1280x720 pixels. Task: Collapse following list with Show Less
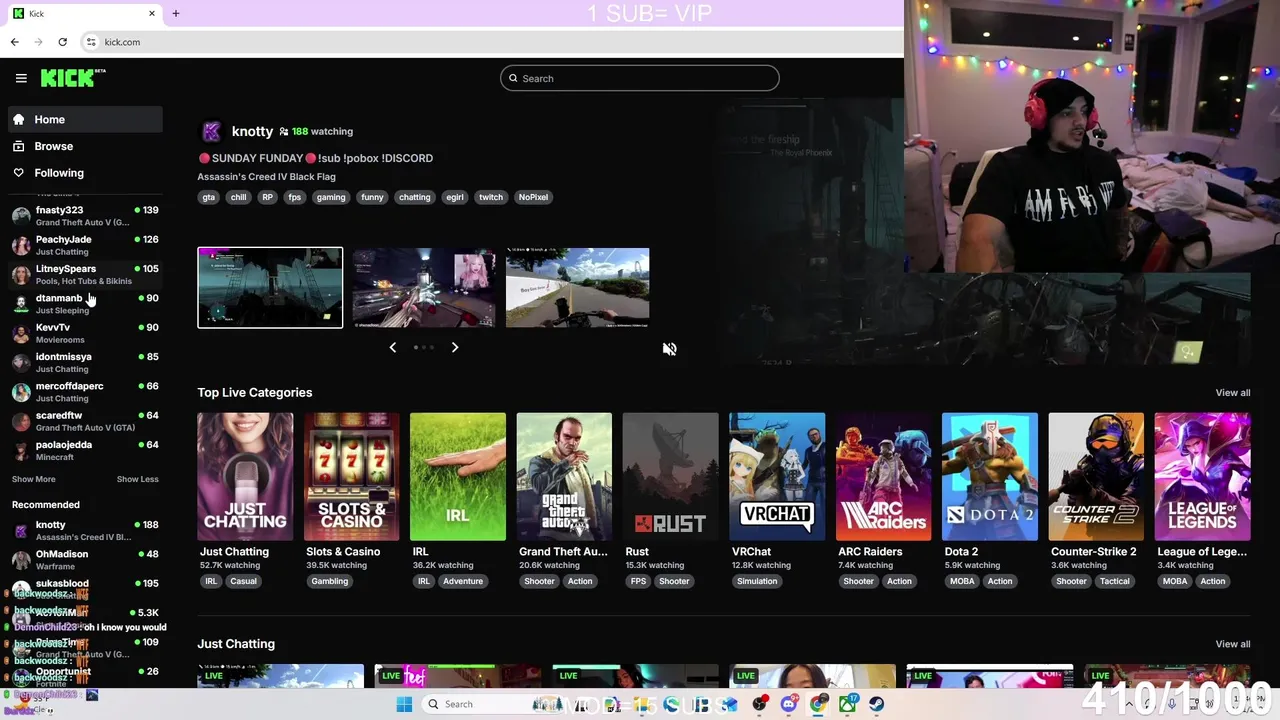137,479
